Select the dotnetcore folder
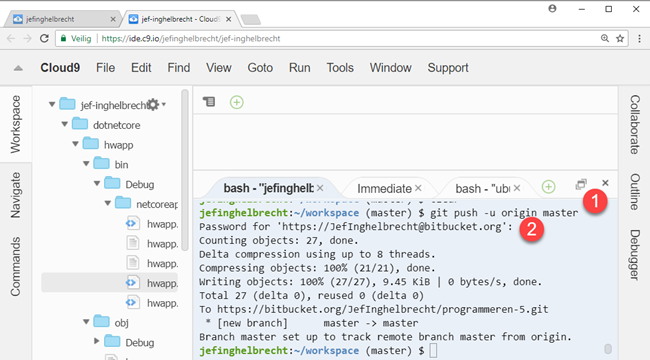 pos(116,125)
